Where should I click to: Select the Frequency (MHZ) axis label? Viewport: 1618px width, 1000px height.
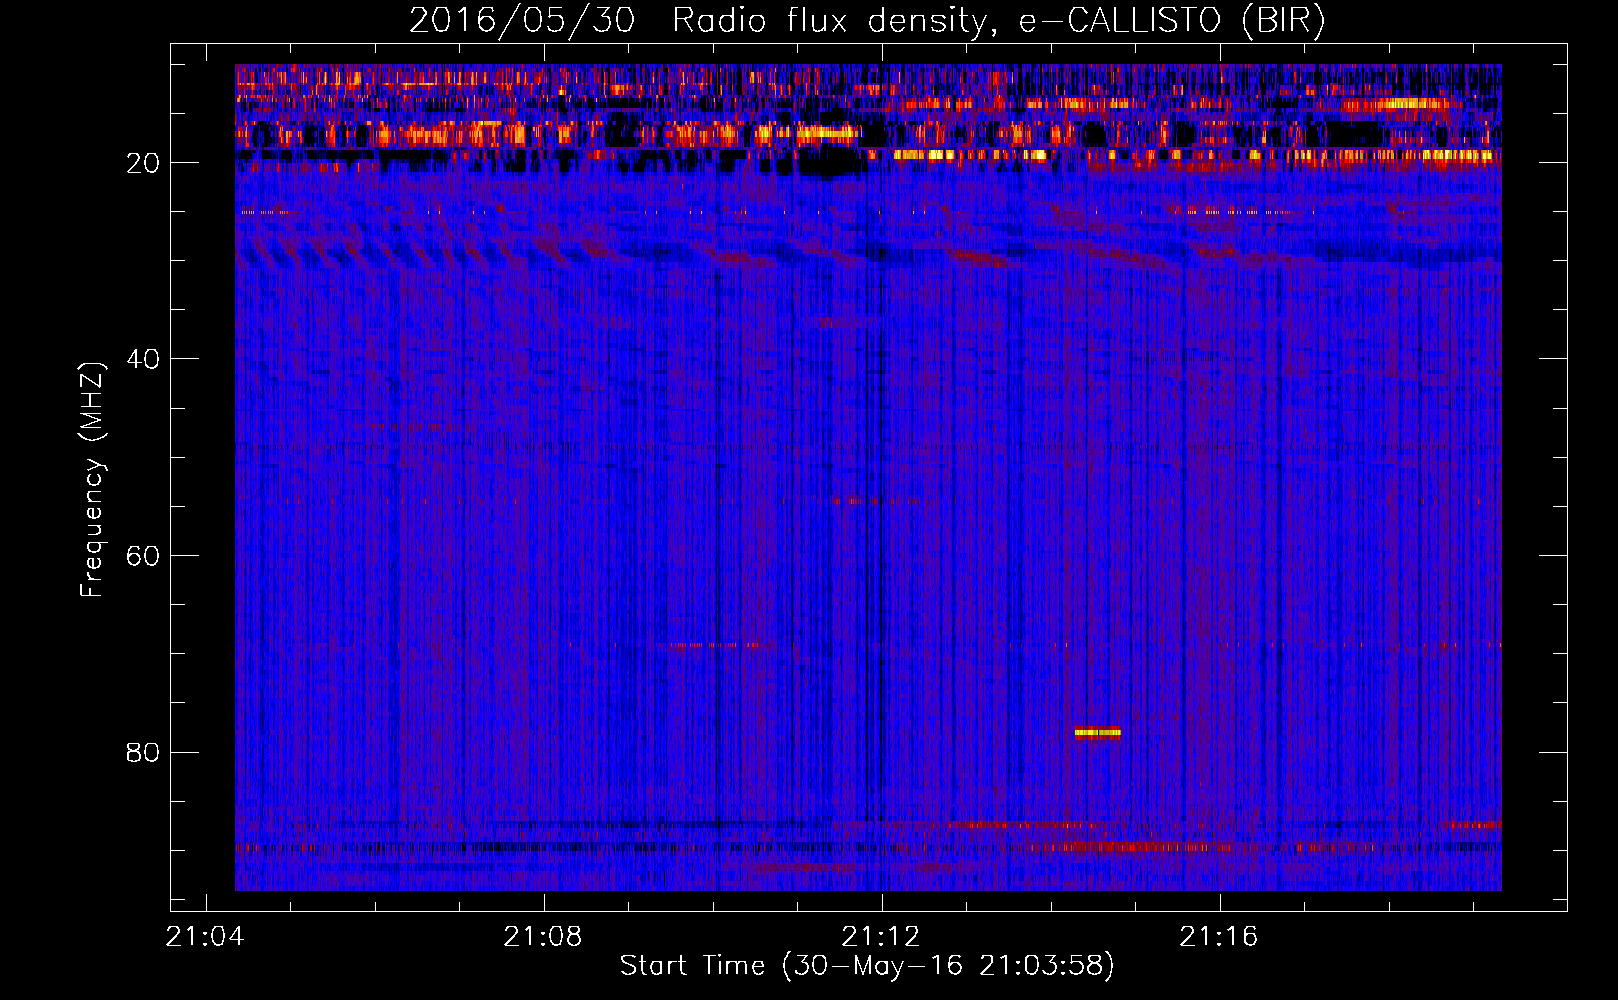[91, 479]
